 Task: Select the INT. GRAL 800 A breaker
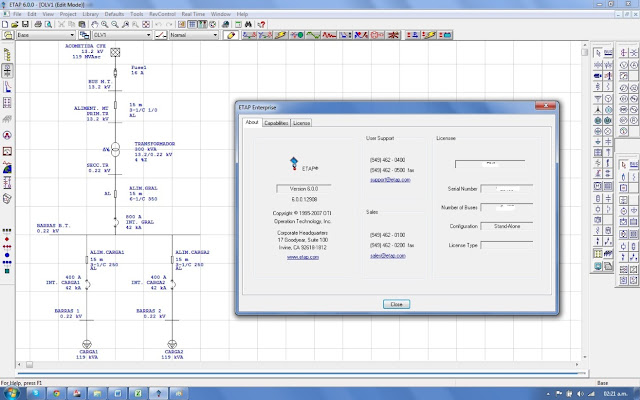[x=116, y=222]
